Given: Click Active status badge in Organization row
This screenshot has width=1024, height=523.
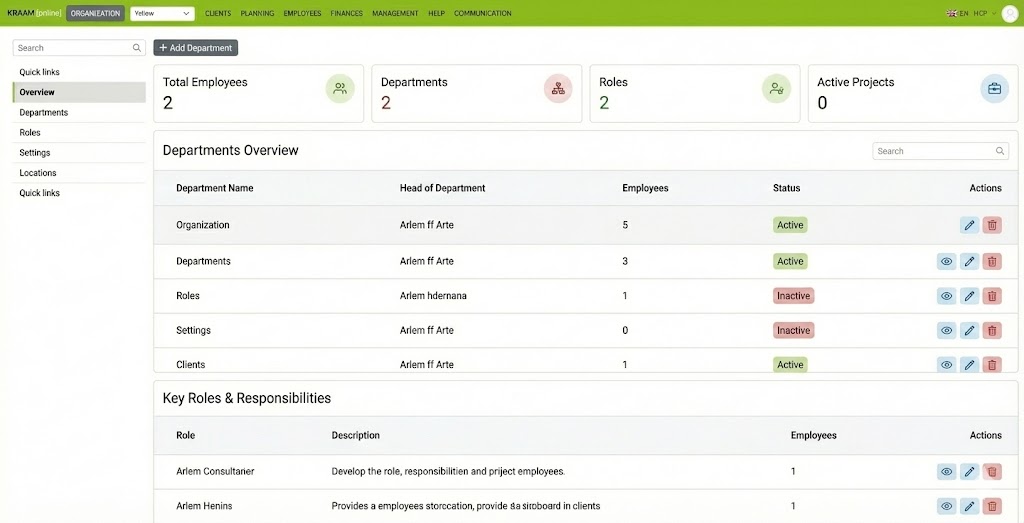Looking at the screenshot, I should (x=790, y=225).
